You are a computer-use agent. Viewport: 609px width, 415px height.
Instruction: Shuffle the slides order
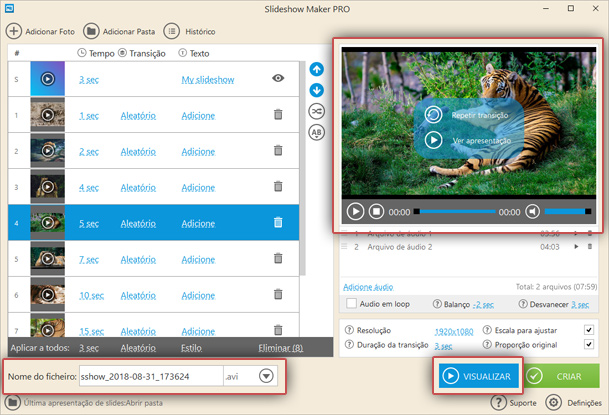(x=317, y=111)
